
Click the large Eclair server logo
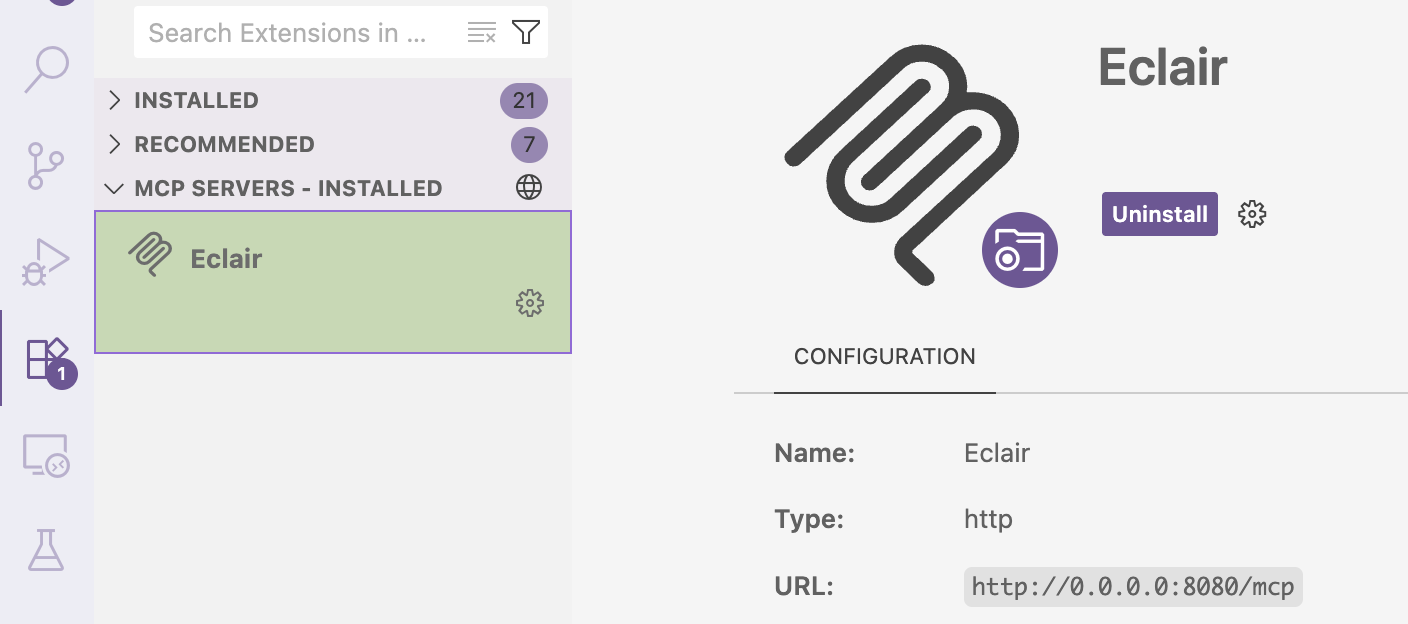click(900, 160)
